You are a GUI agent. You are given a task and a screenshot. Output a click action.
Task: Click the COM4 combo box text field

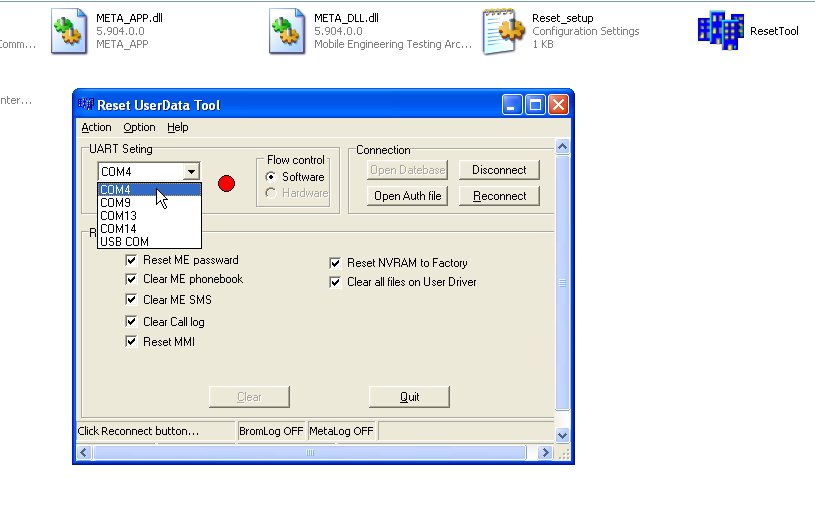140,172
